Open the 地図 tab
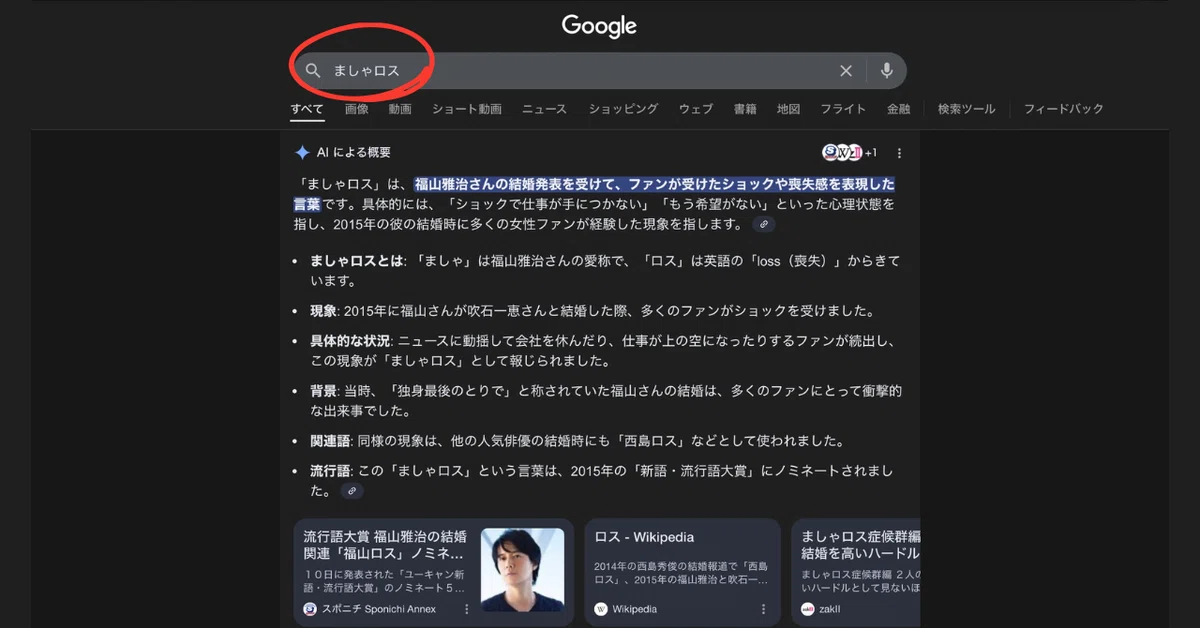This screenshot has height=628, width=1200. [789, 109]
